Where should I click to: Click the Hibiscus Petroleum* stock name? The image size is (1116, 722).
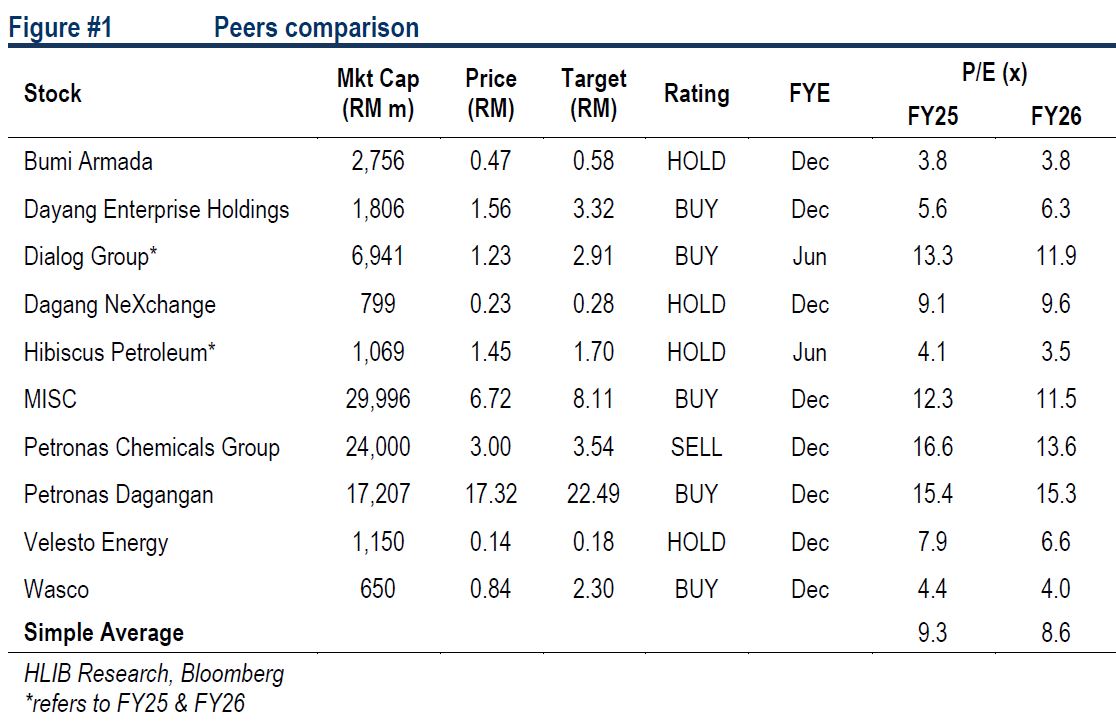coord(121,352)
